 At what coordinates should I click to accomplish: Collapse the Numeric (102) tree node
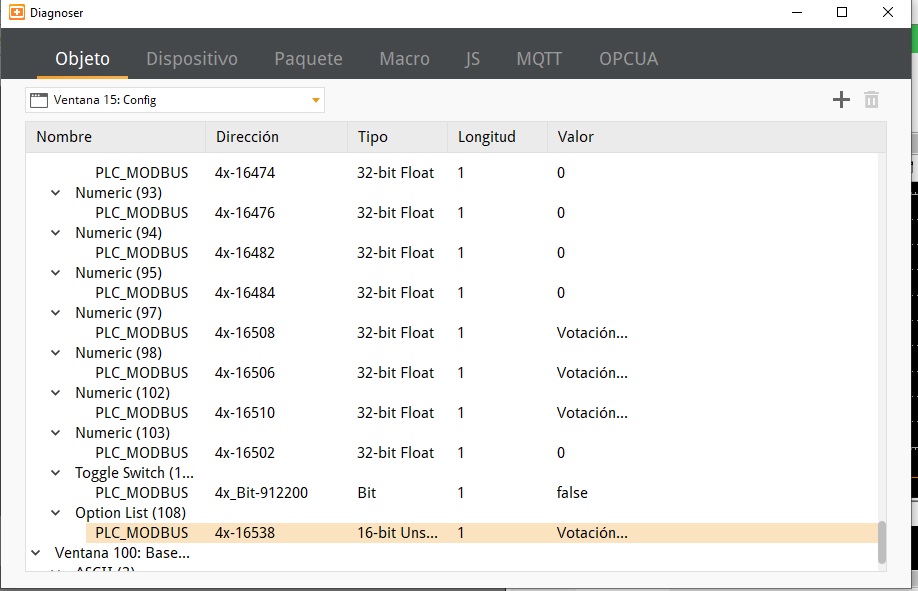pyautogui.click(x=56, y=392)
